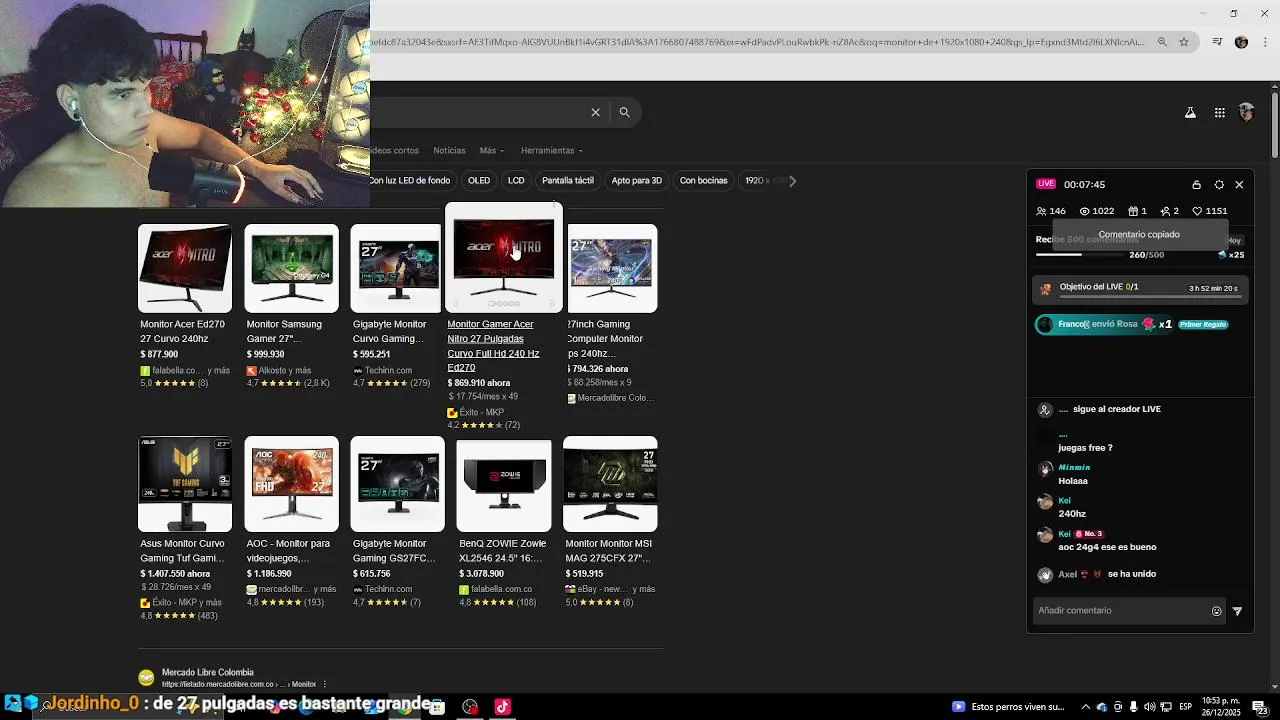This screenshot has width=1280, height=720.
Task: Open the "Estos perros viven su..." taskbar media item
Action: (x=1010, y=707)
